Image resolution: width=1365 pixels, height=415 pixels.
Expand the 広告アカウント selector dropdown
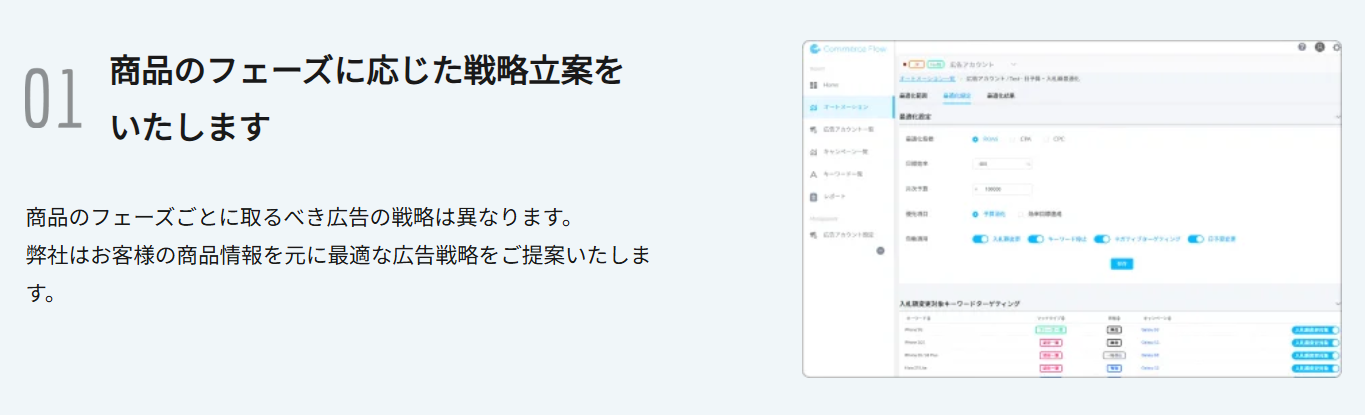coord(1012,64)
